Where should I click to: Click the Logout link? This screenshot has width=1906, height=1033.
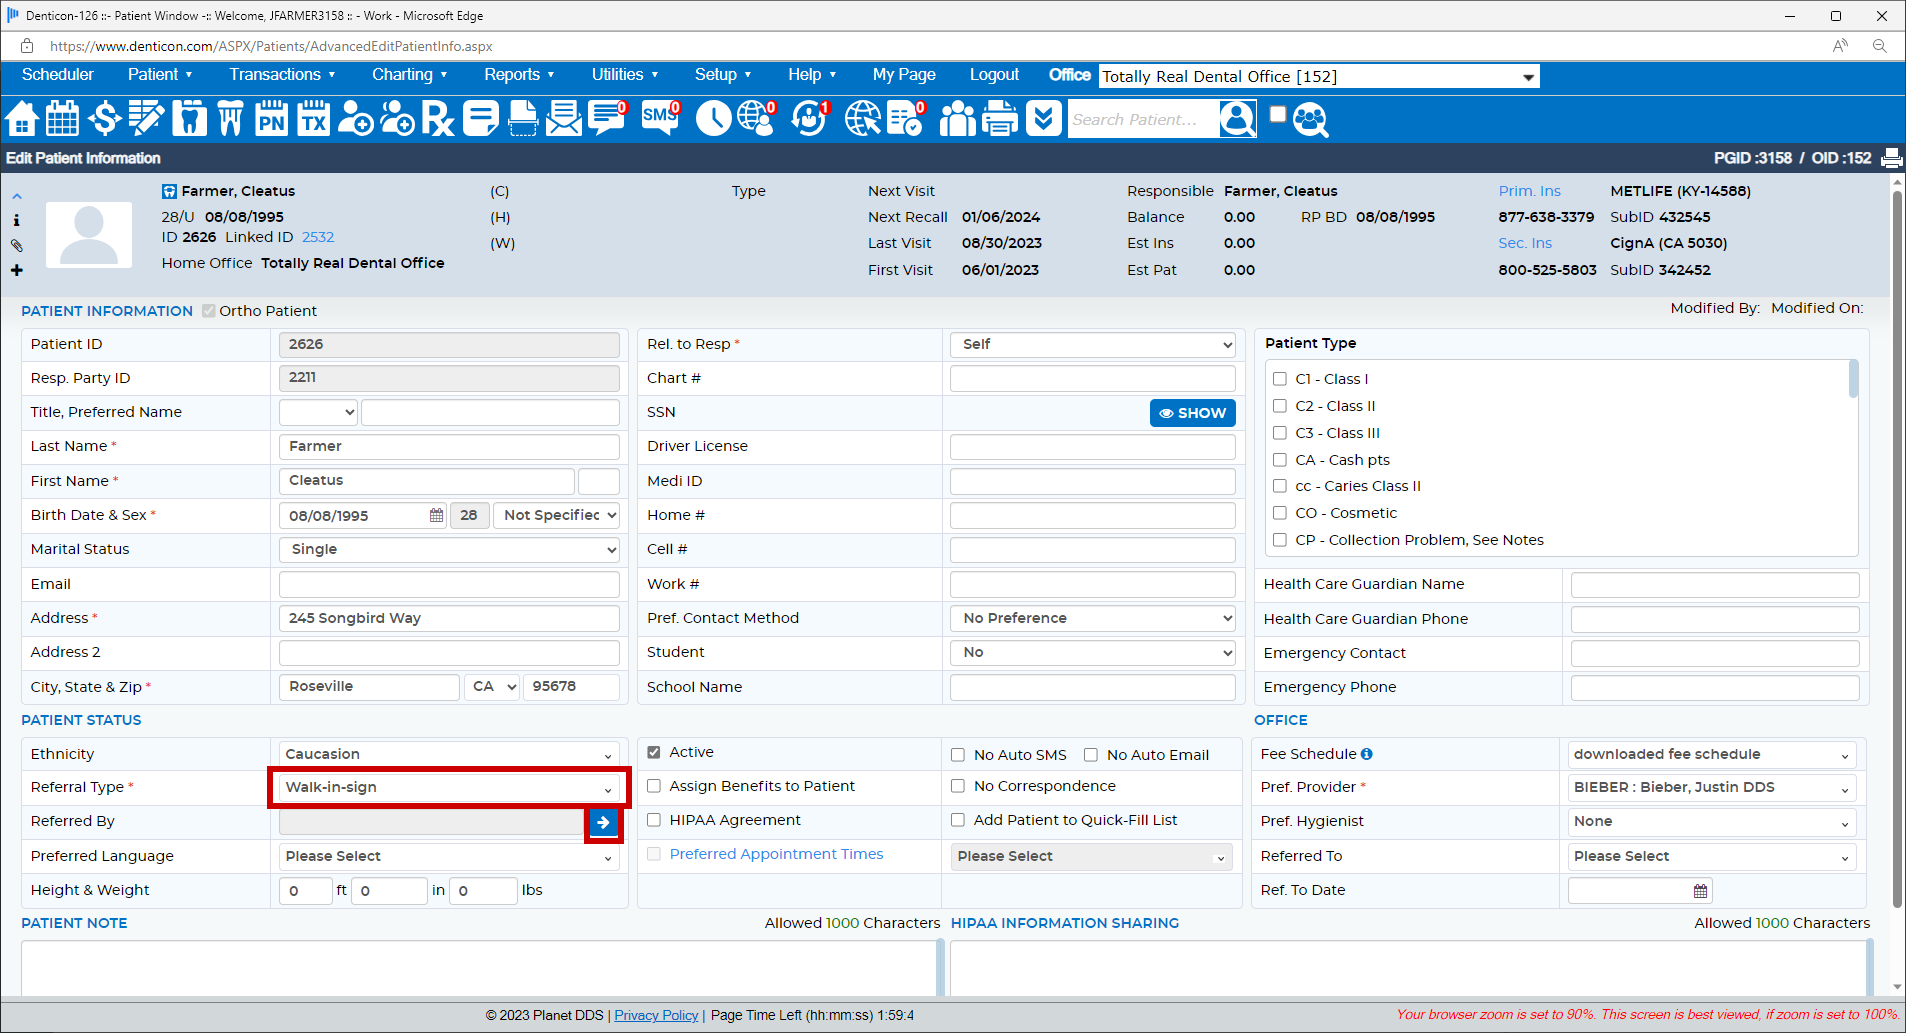click(994, 75)
